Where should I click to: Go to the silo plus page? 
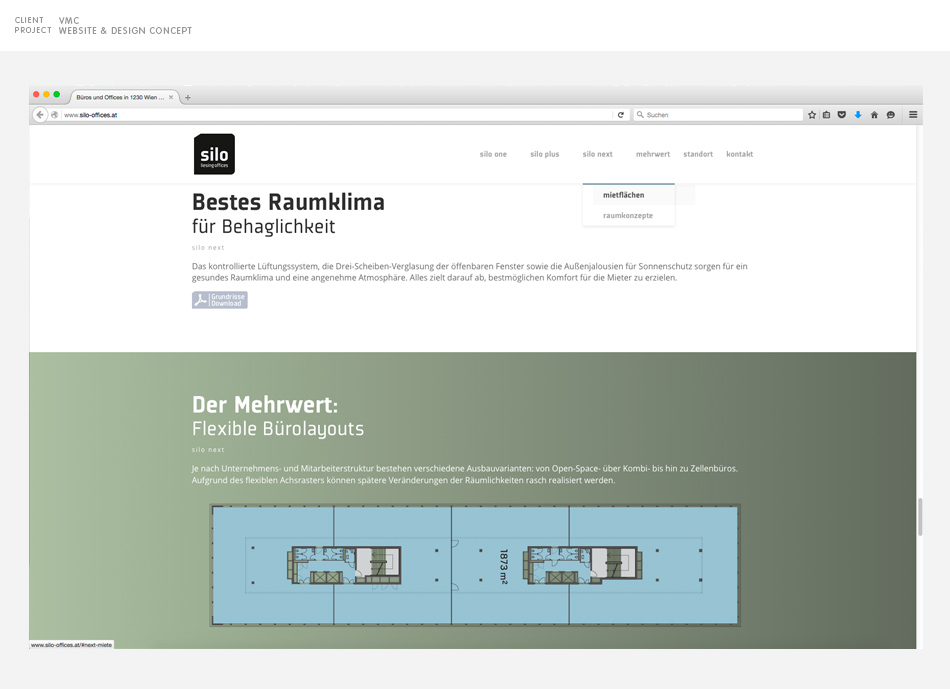544,155
